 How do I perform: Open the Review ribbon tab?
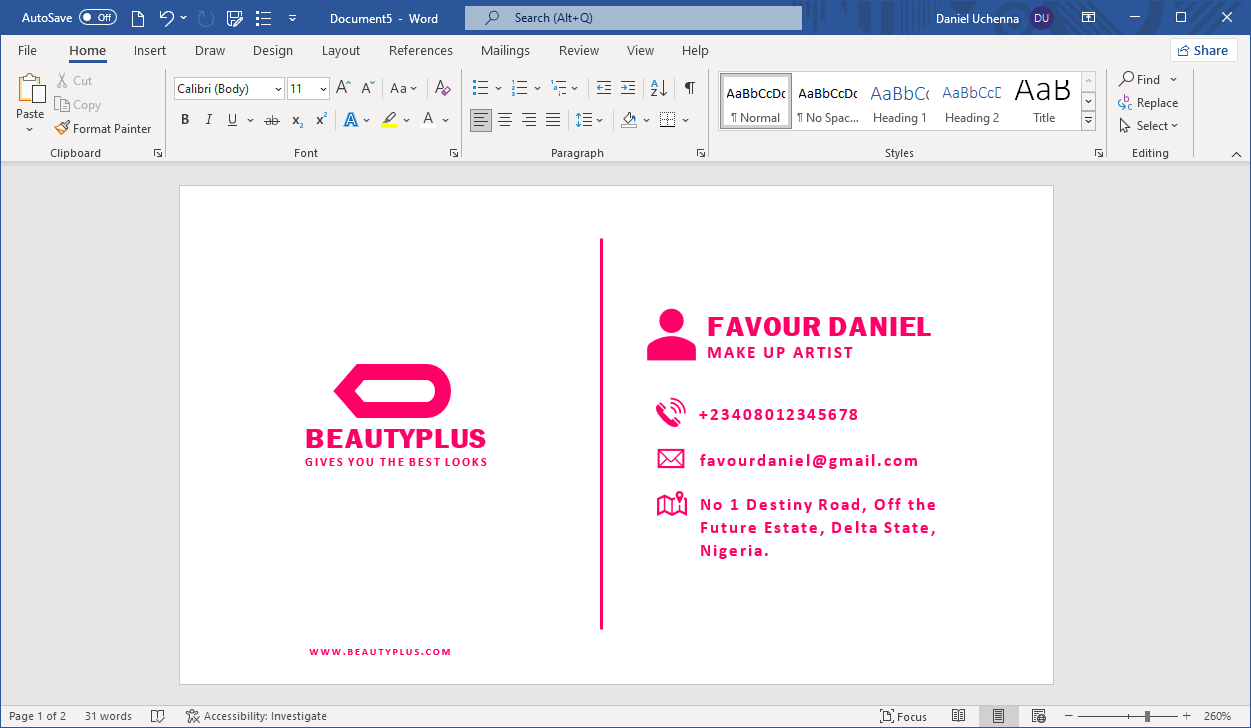tap(578, 50)
